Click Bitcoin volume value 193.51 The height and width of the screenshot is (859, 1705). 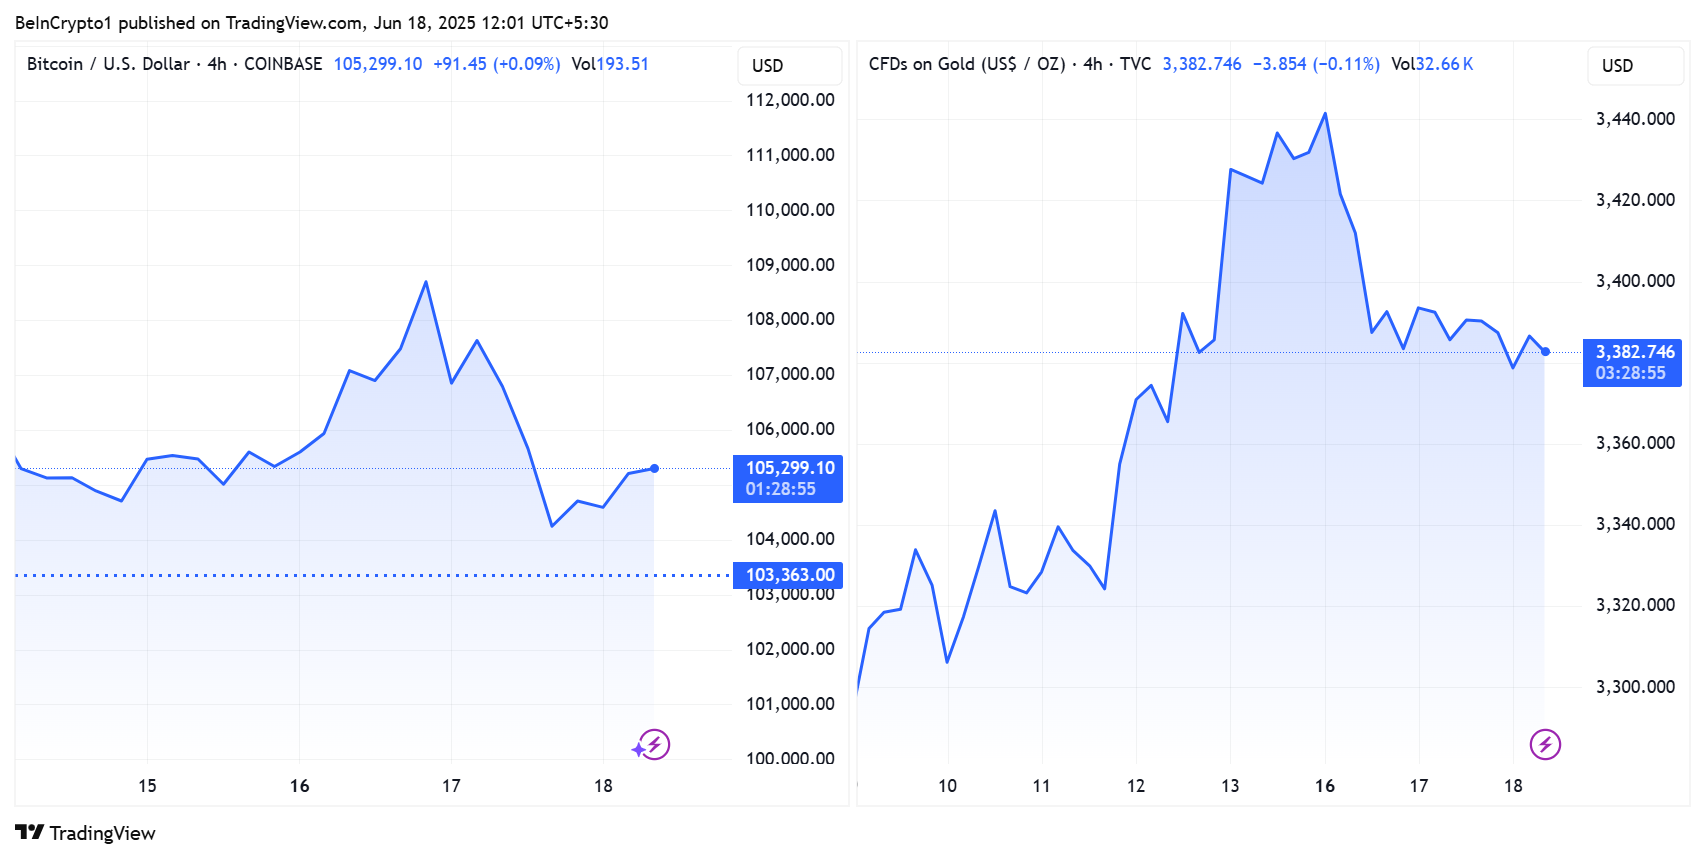click(622, 64)
